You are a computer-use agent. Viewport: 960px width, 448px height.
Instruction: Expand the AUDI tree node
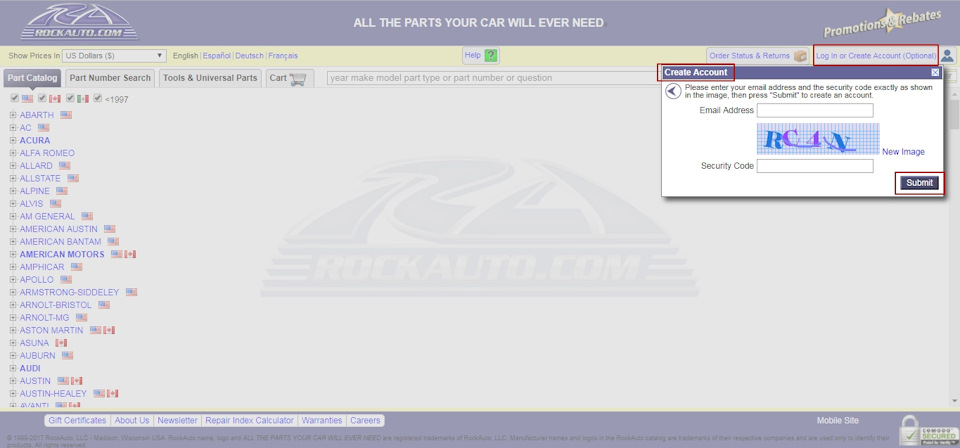tap(13, 368)
